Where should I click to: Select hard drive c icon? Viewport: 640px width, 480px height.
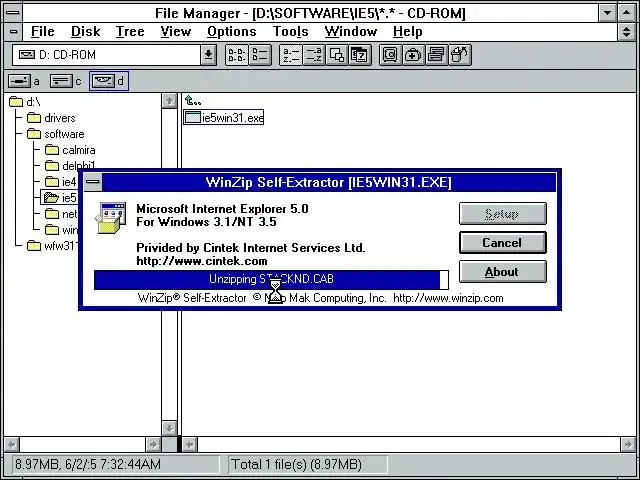tap(61, 81)
